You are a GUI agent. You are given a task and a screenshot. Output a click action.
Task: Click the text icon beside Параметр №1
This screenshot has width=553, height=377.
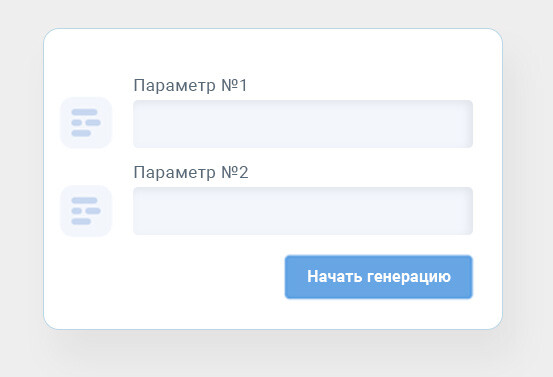tap(86, 123)
